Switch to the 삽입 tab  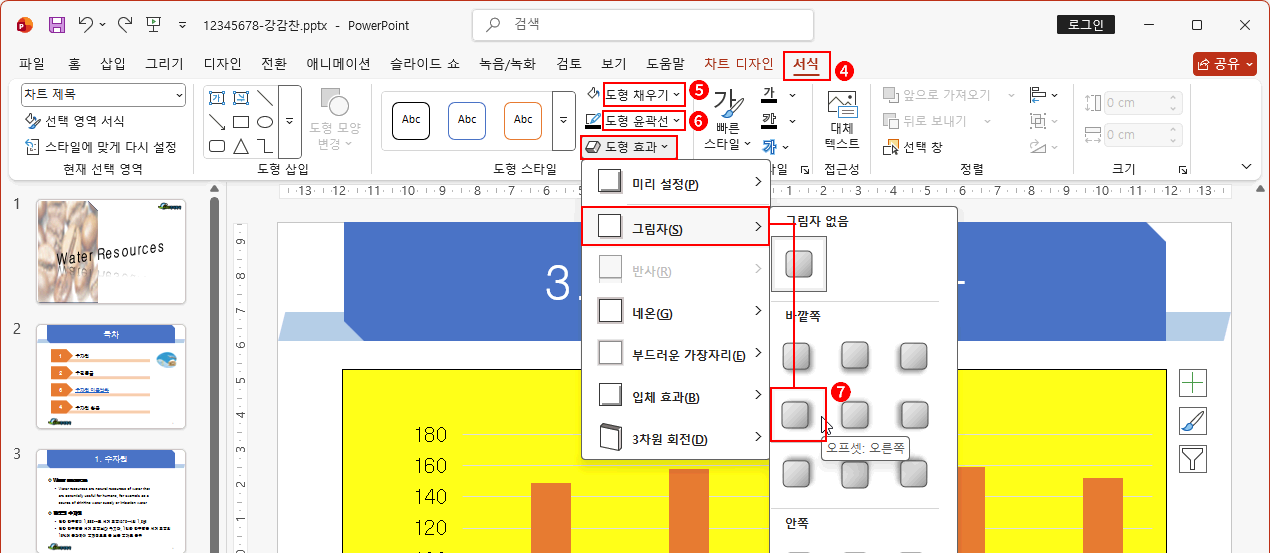click(113, 64)
